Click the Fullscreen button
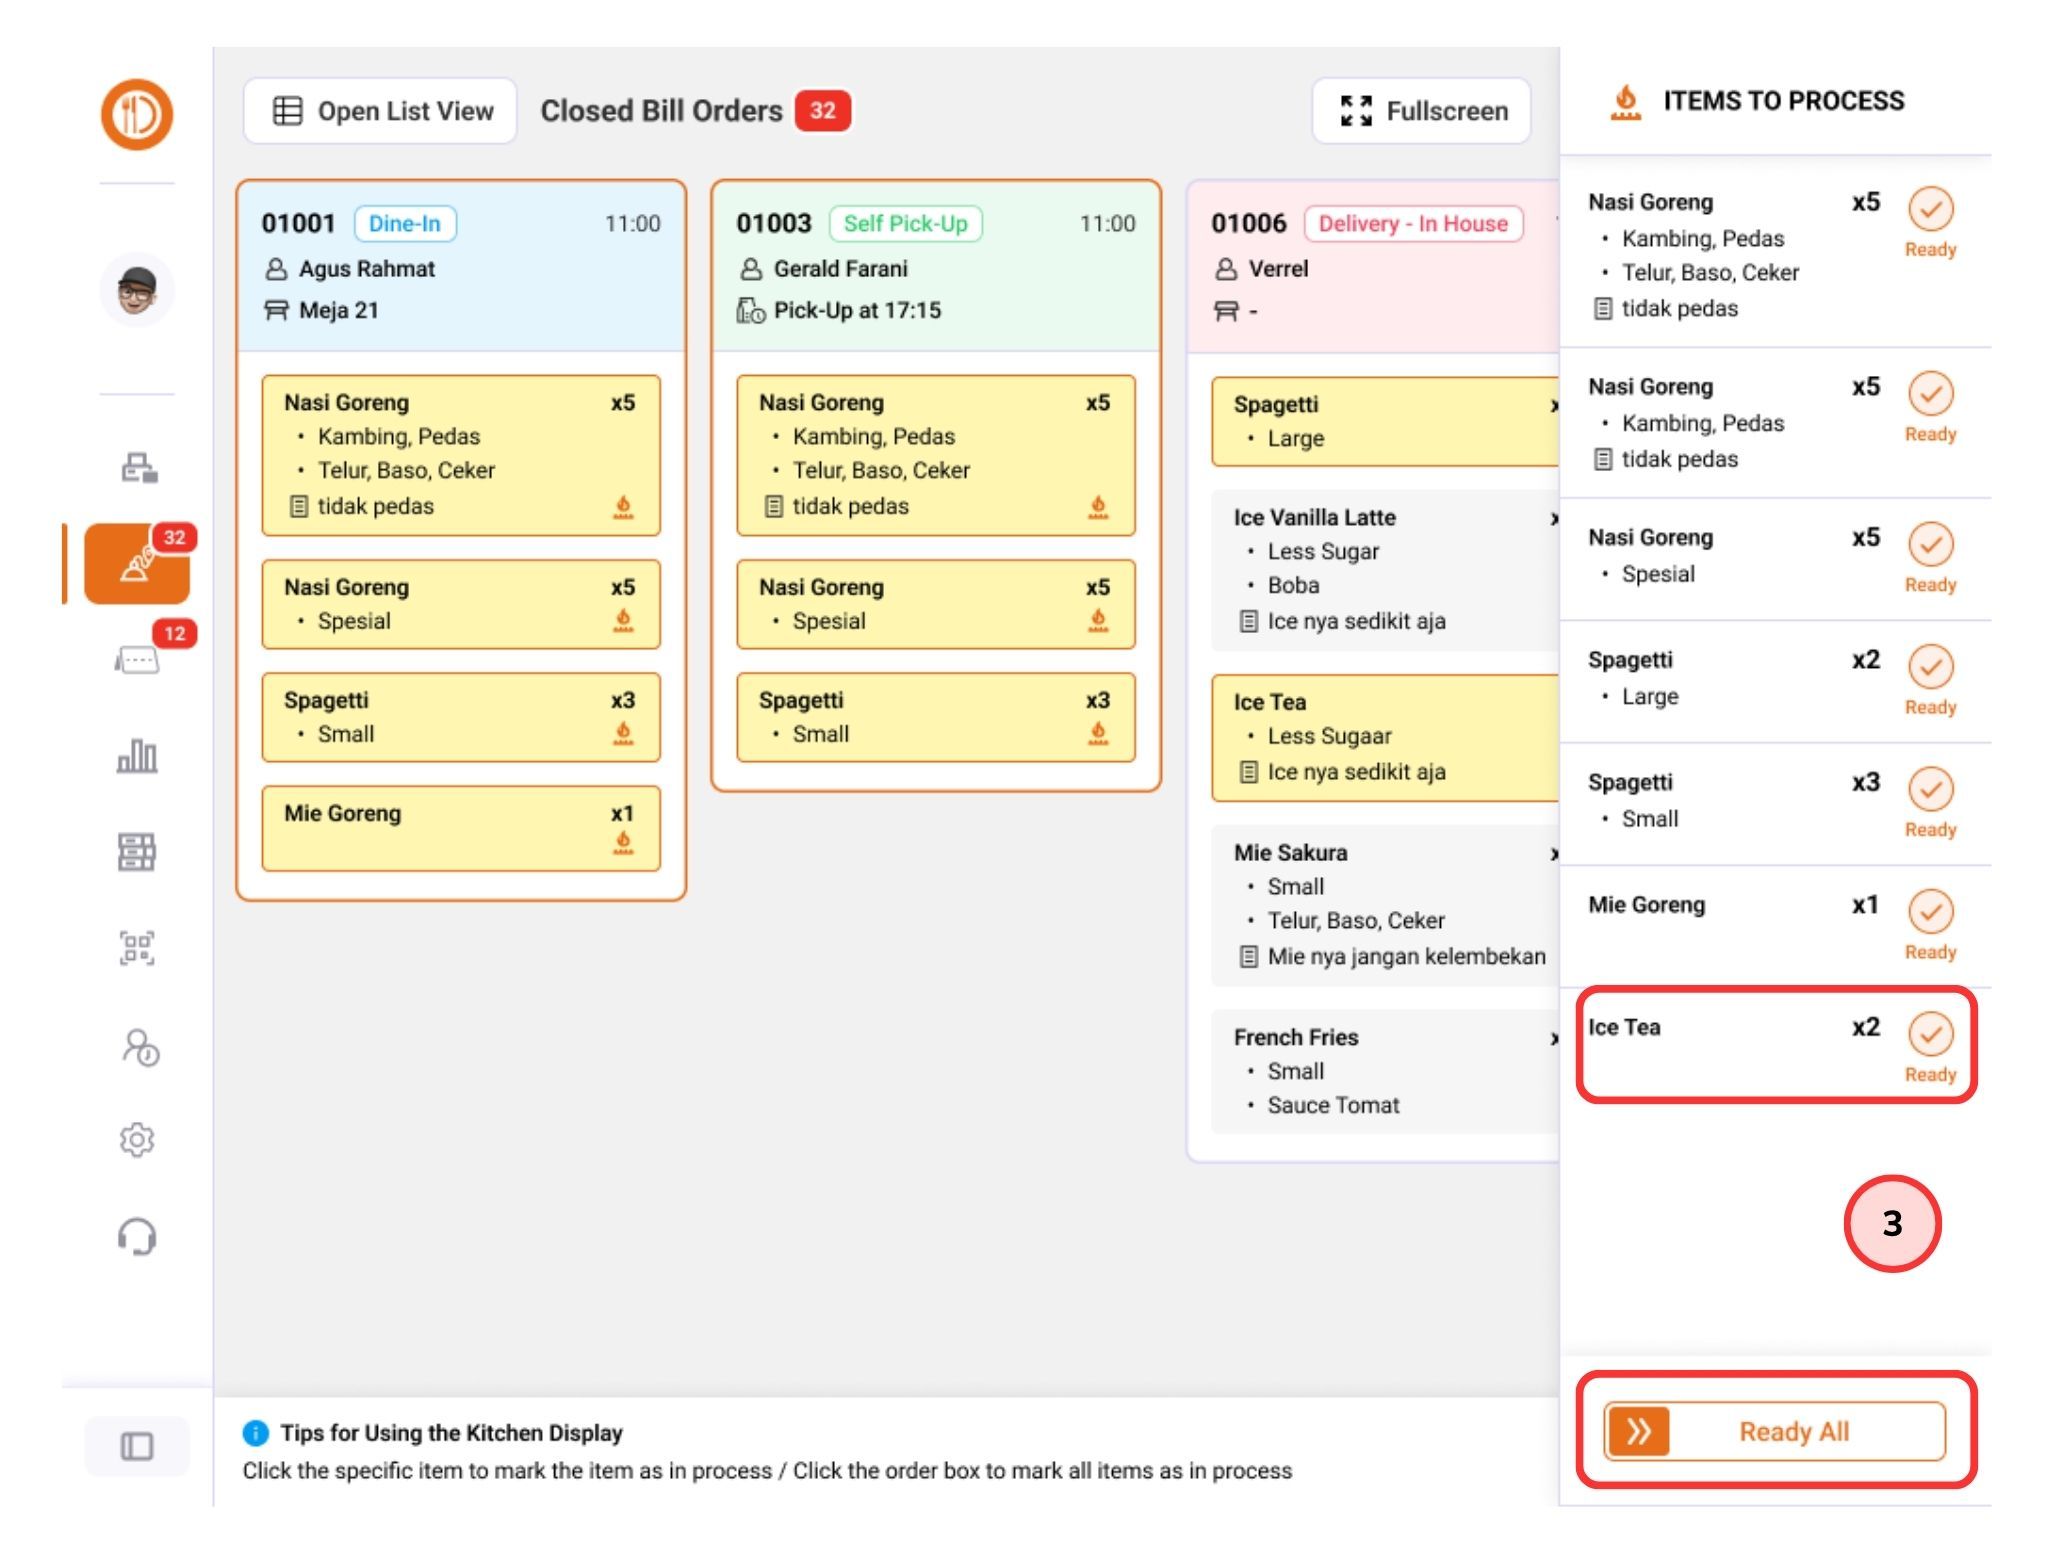The width and height of the screenshot is (2048, 1550). pyautogui.click(x=1422, y=111)
